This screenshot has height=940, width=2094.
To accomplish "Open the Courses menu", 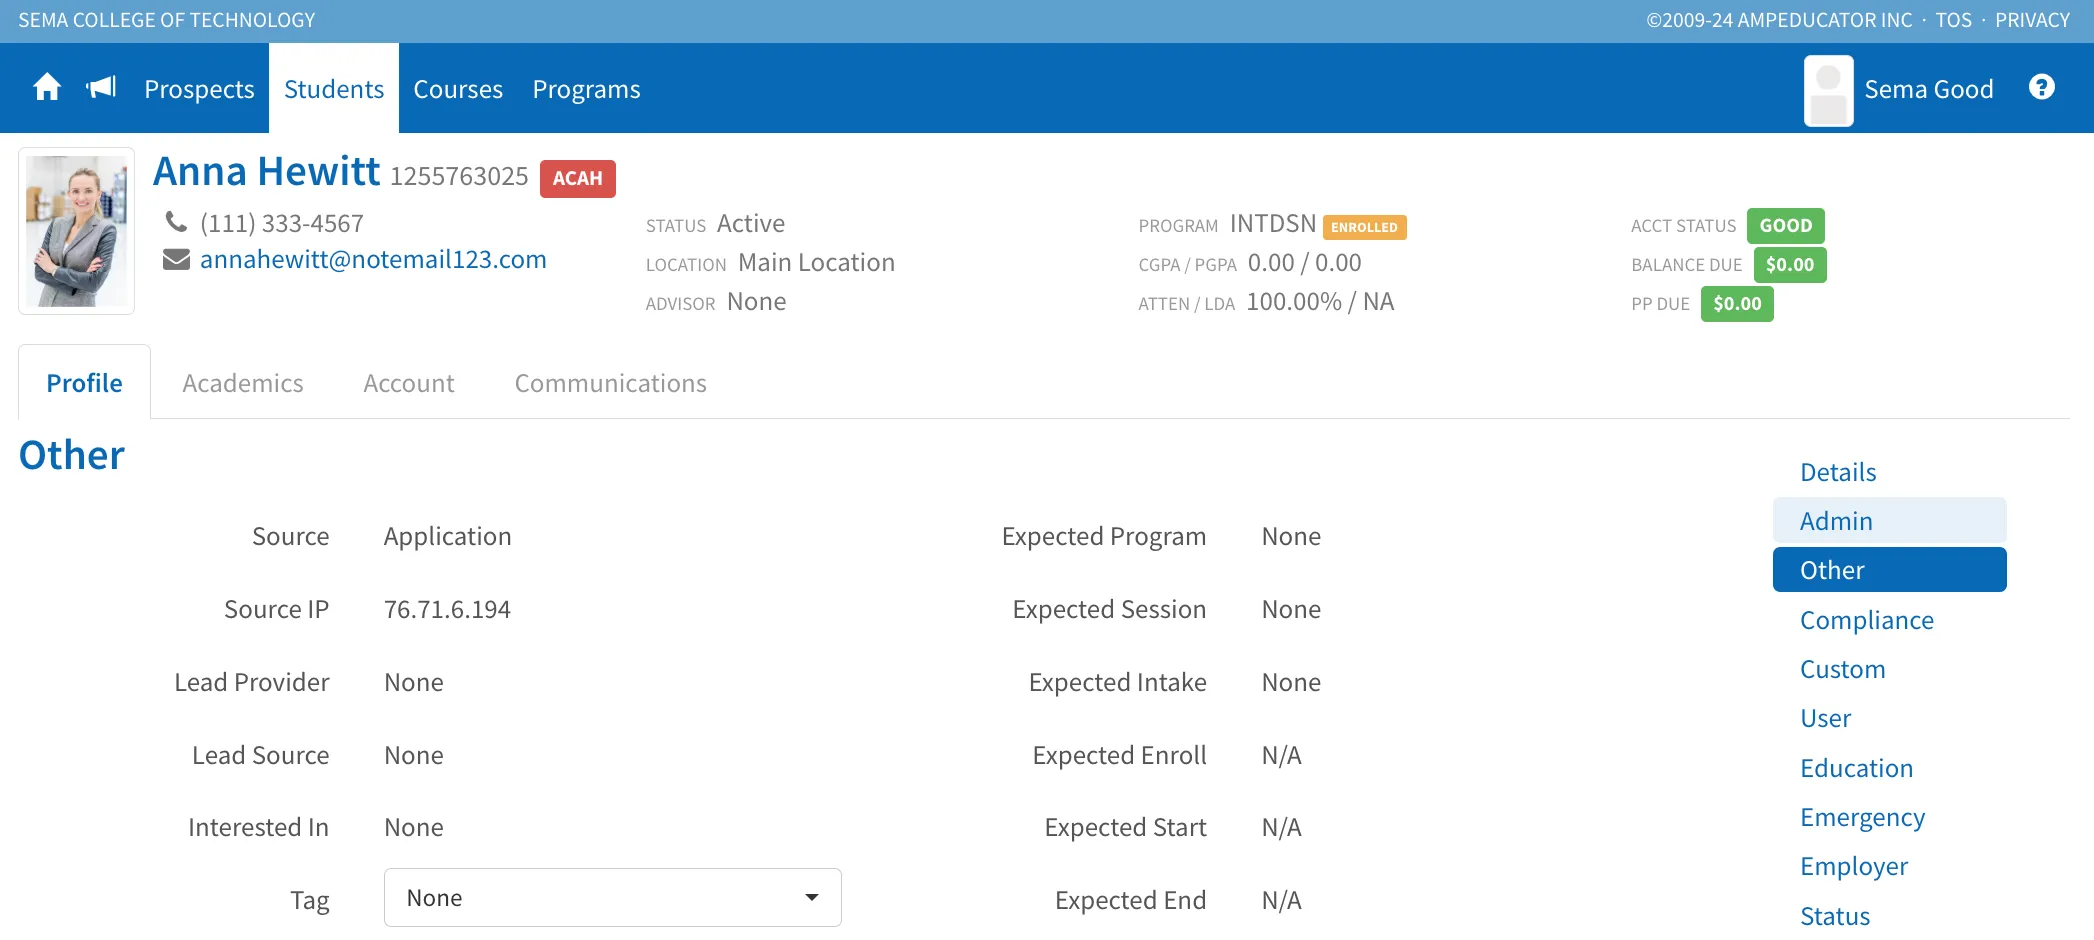I will [458, 89].
